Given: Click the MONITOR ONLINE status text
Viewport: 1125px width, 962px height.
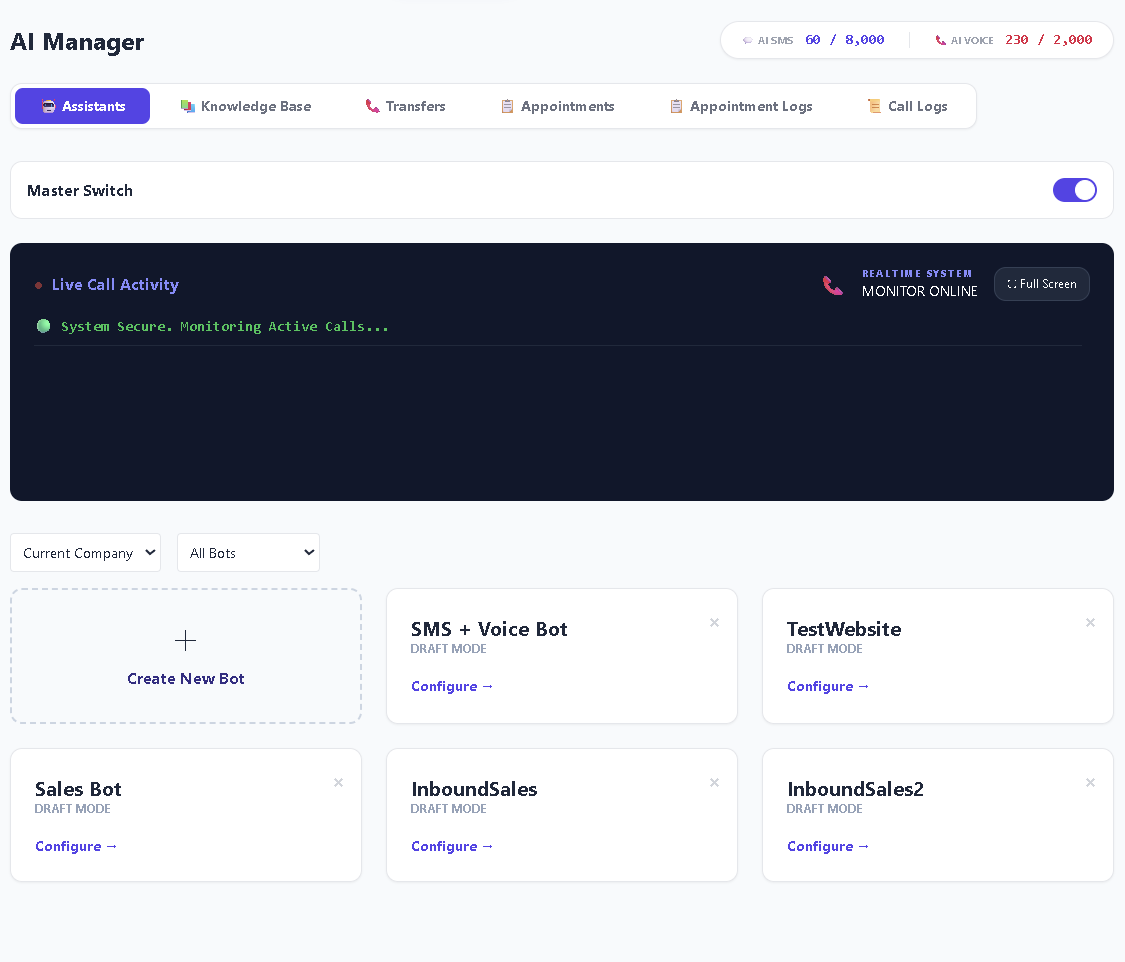Looking at the screenshot, I should 919,291.
